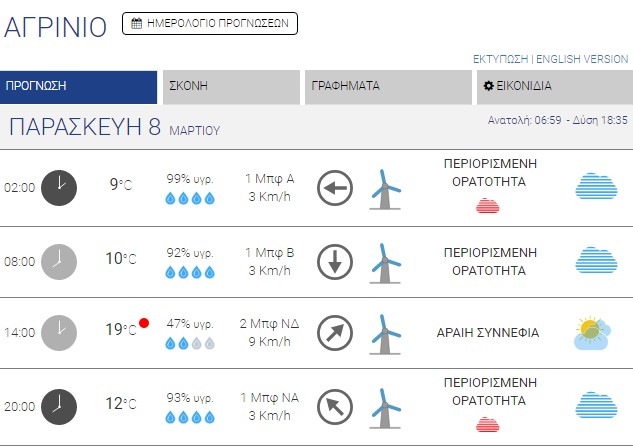Click the 02:00 dark clock icon
The image size is (633, 446).
tap(58, 187)
